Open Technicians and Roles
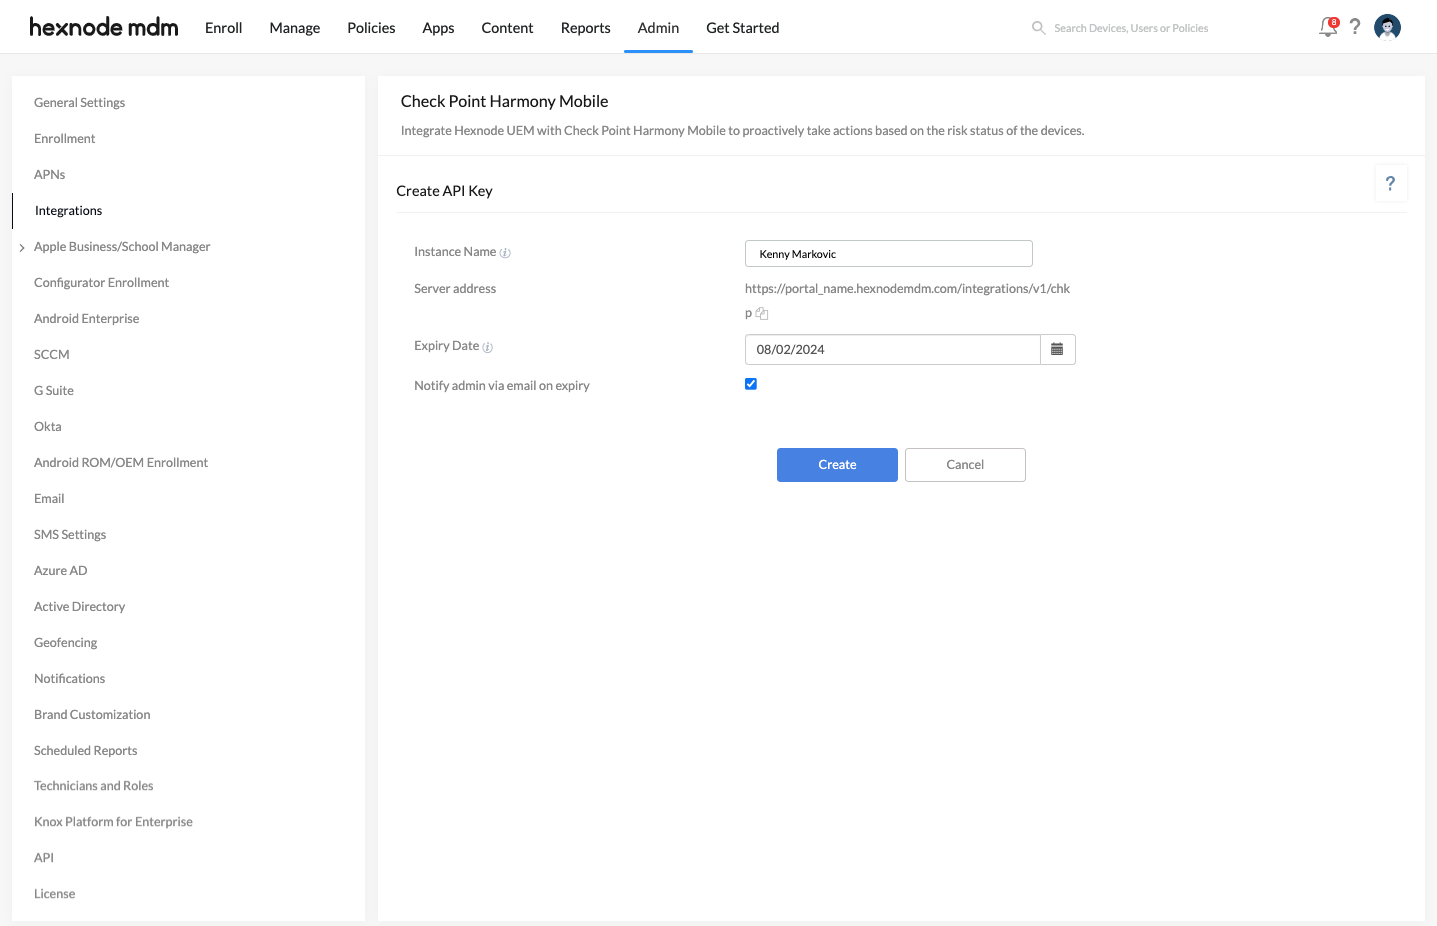1437x926 pixels. coord(93,786)
